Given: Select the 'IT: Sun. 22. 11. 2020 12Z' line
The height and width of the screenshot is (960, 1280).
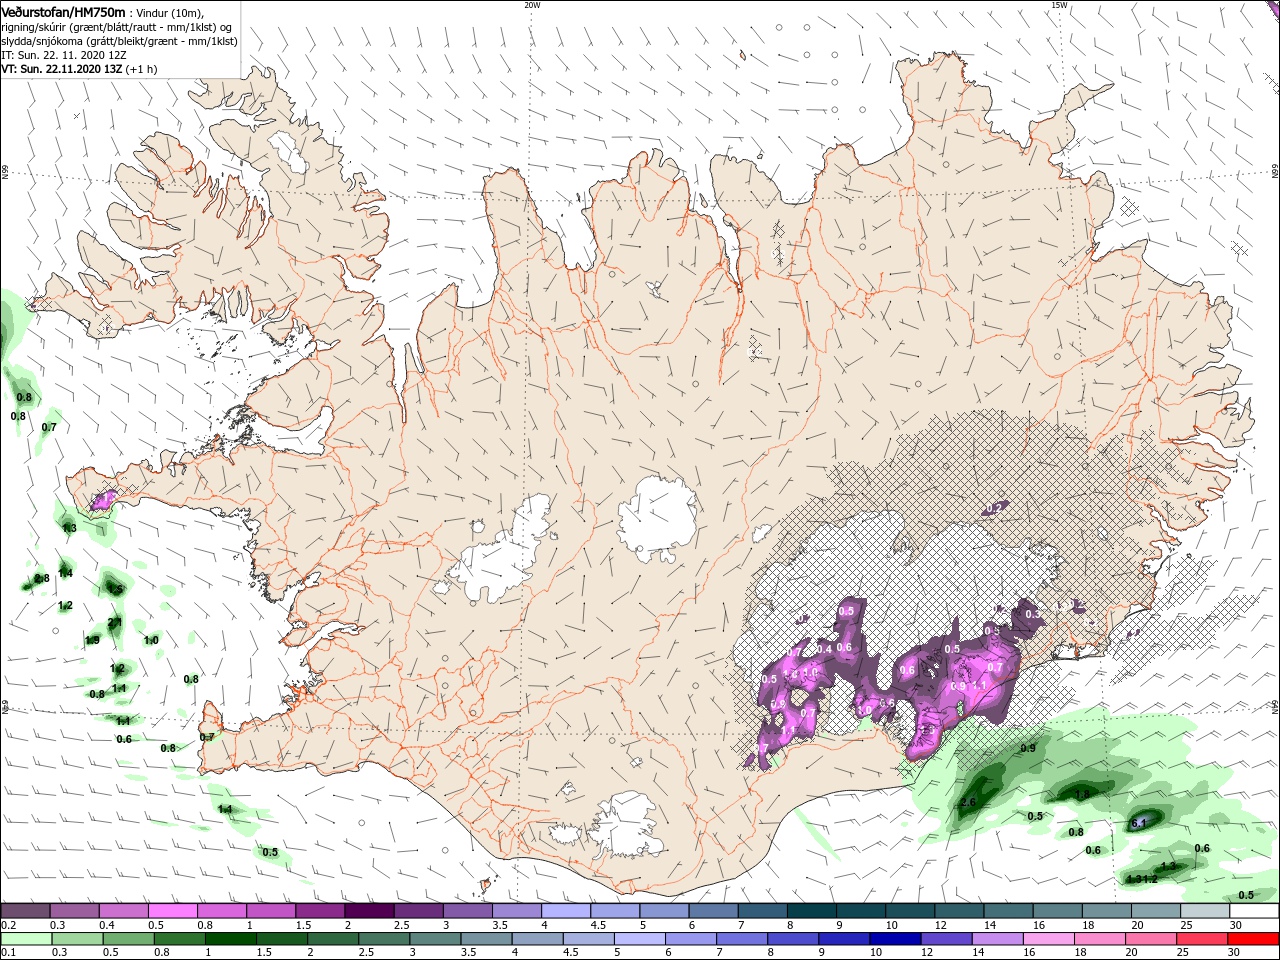Looking at the screenshot, I should click(x=63, y=55).
